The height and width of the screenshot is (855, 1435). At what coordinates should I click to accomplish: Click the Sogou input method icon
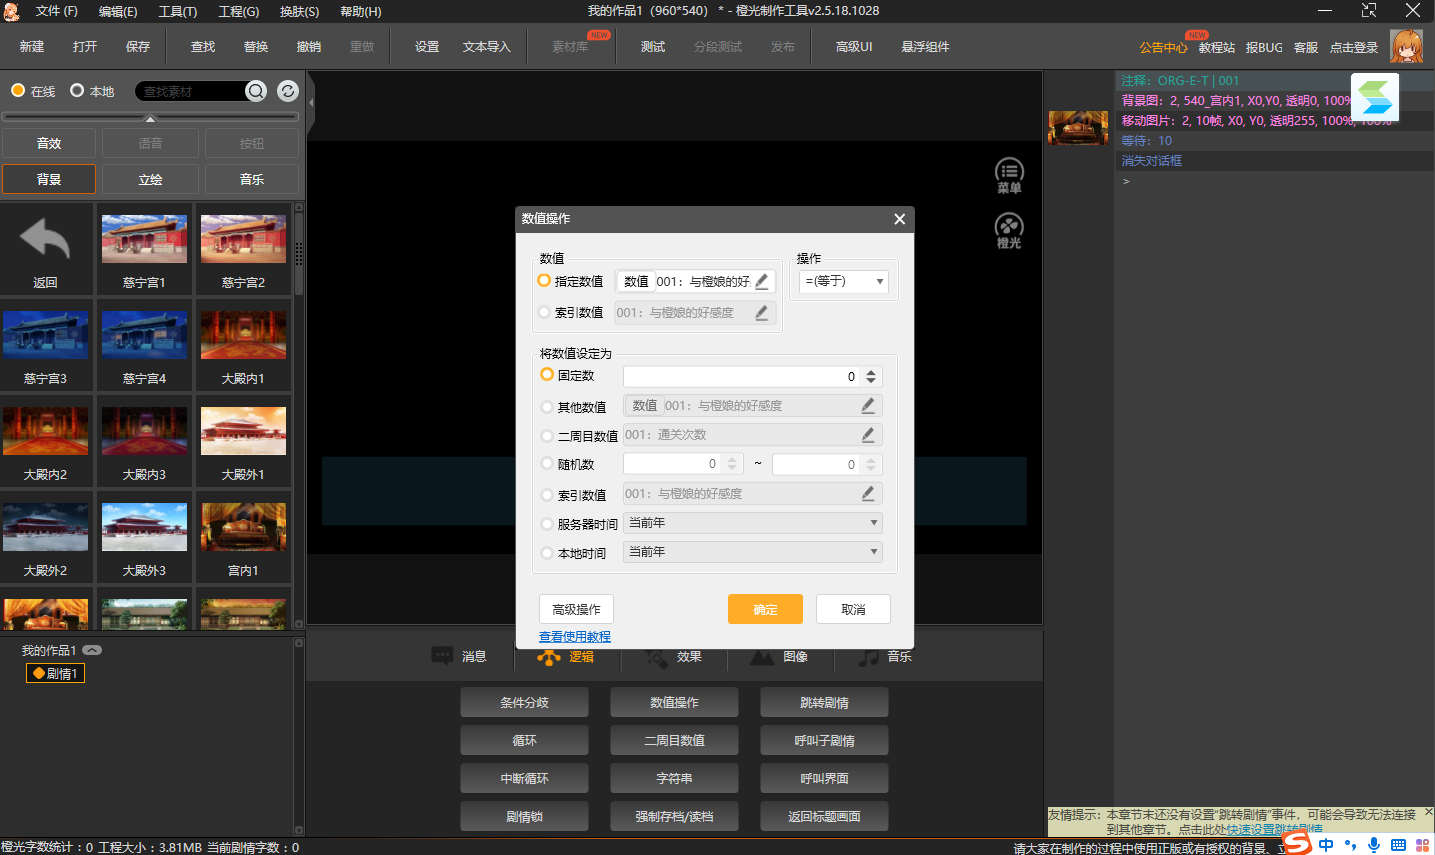[1297, 844]
